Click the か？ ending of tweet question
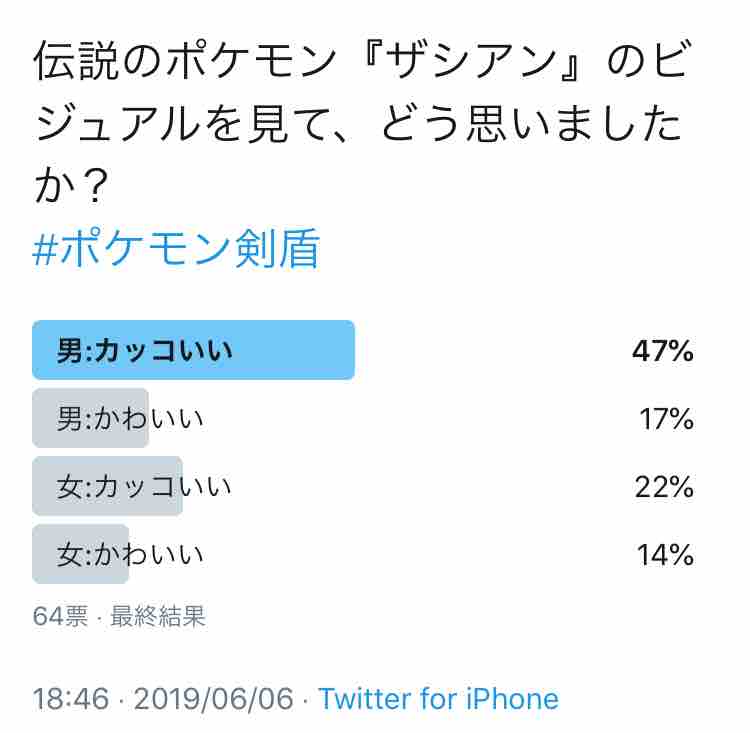The image size is (750, 733). (72, 185)
